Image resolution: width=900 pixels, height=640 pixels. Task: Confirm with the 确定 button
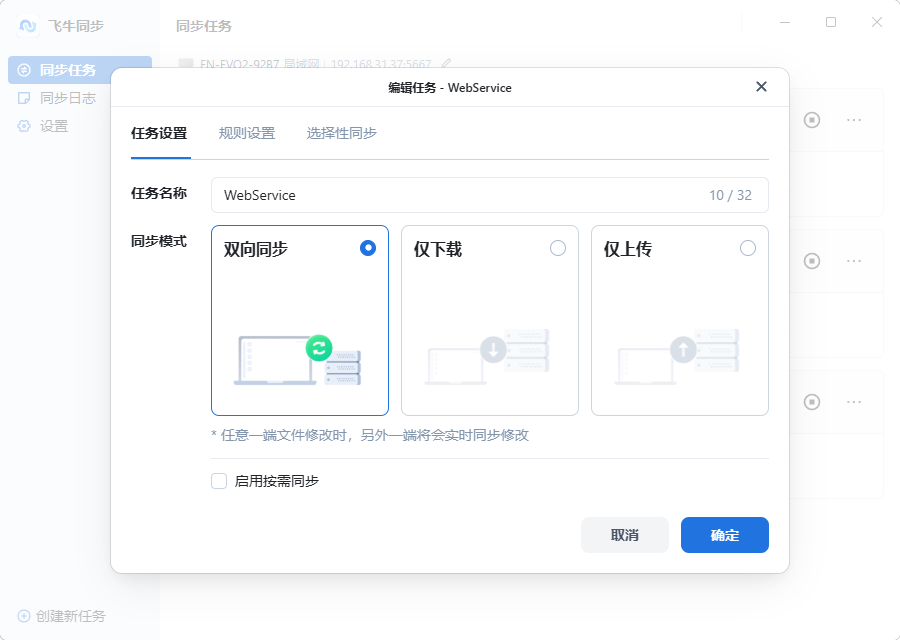click(725, 535)
